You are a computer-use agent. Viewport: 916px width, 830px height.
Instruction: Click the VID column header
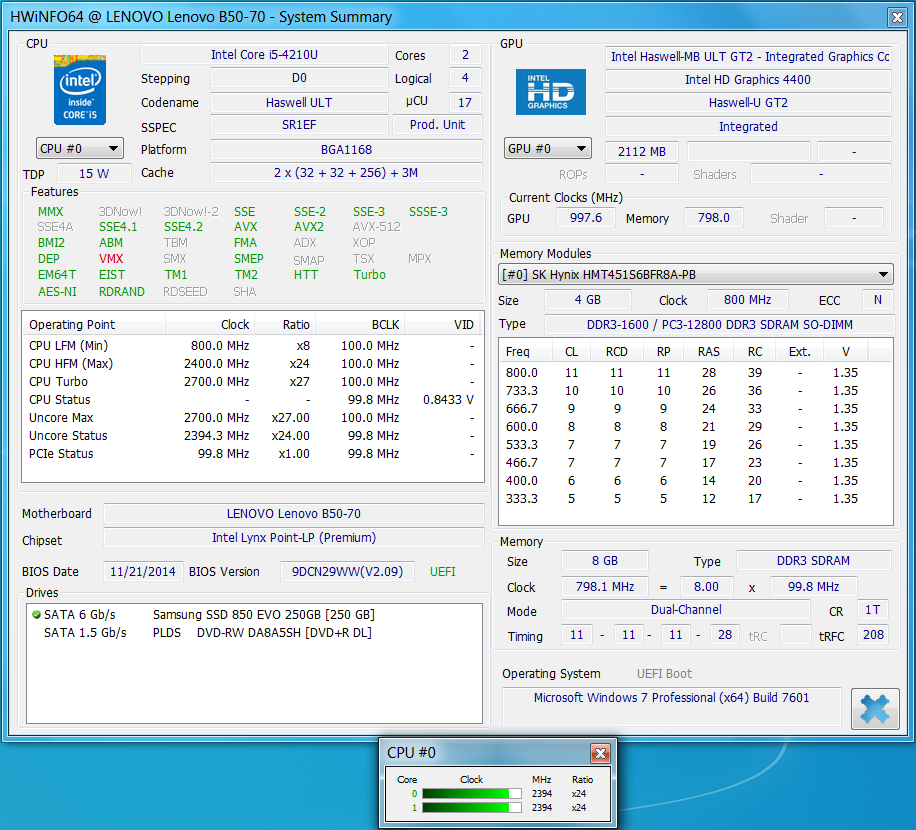(444, 325)
